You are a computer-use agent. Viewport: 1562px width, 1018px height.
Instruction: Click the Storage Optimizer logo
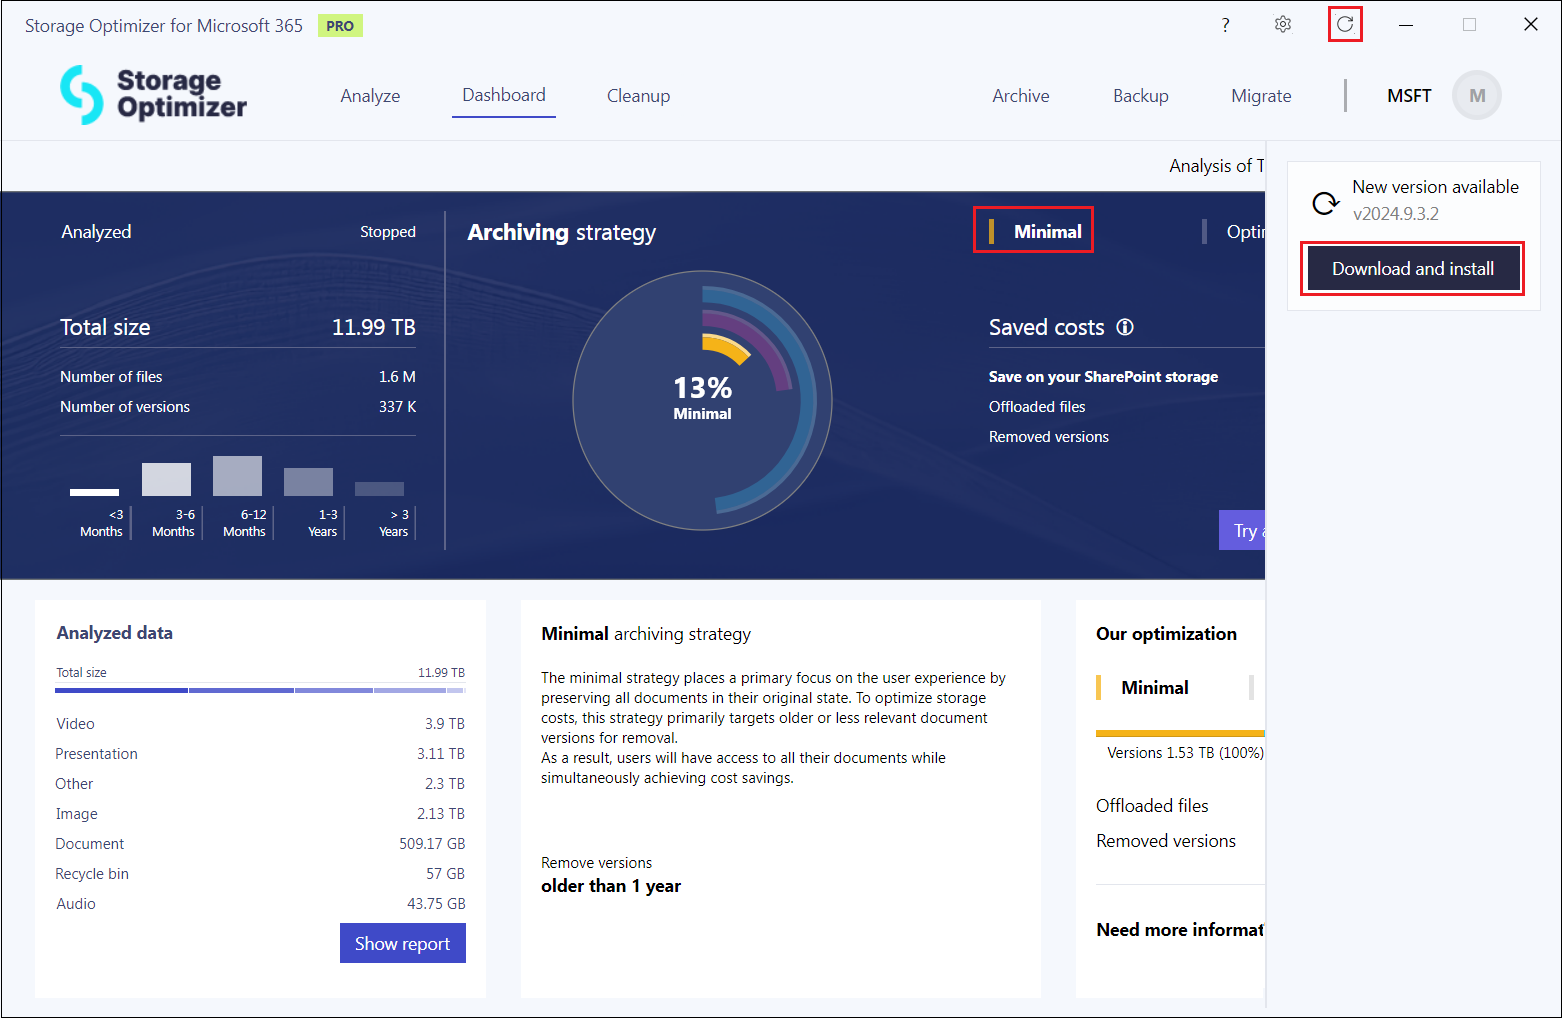(x=153, y=95)
